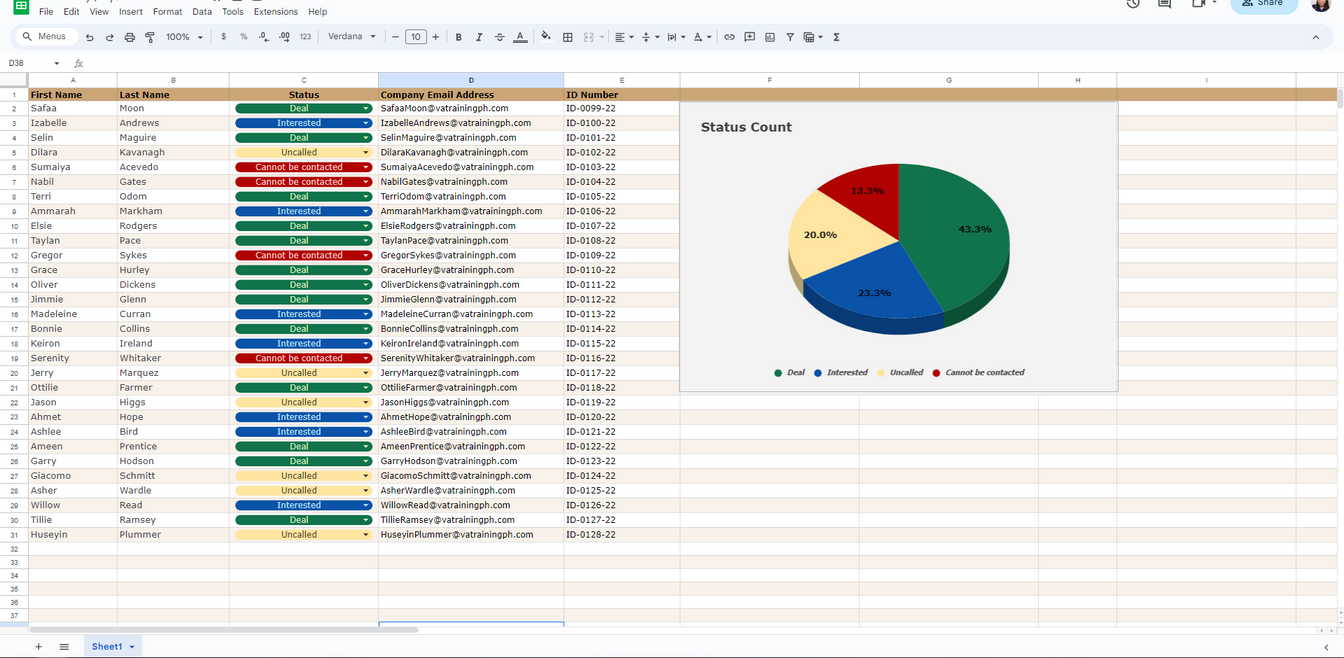This screenshot has width=1344, height=658.
Task: Open the File menu
Action: tap(46, 12)
